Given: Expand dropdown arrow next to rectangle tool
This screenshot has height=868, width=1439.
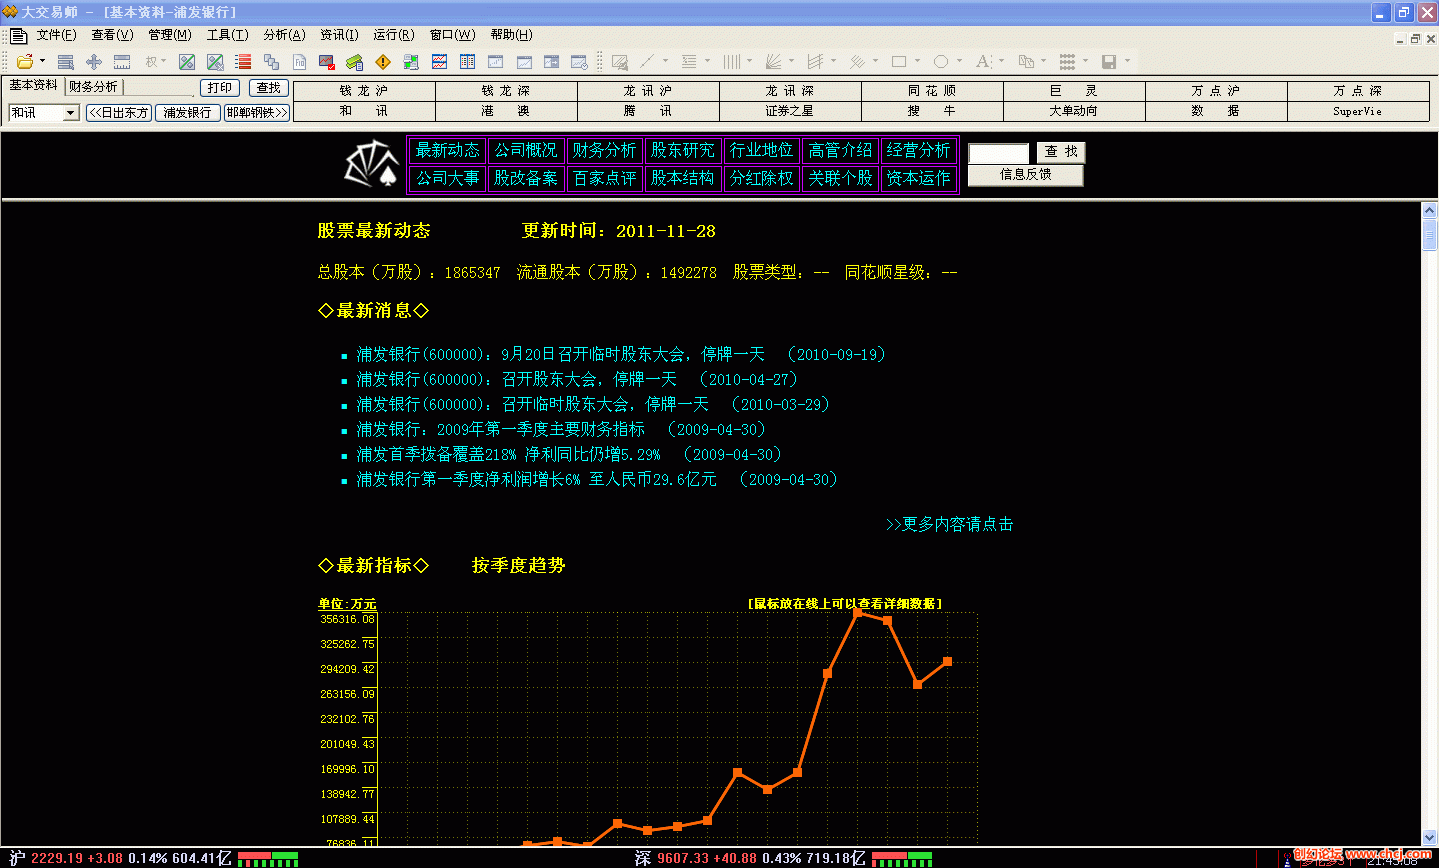Looking at the screenshot, I should 917,60.
